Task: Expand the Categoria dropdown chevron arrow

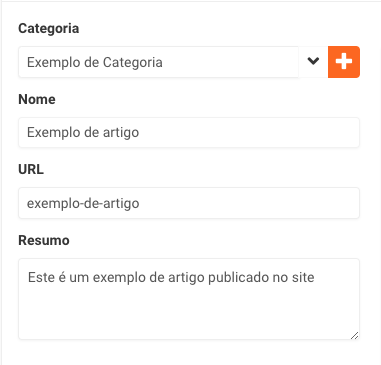Action: point(313,61)
